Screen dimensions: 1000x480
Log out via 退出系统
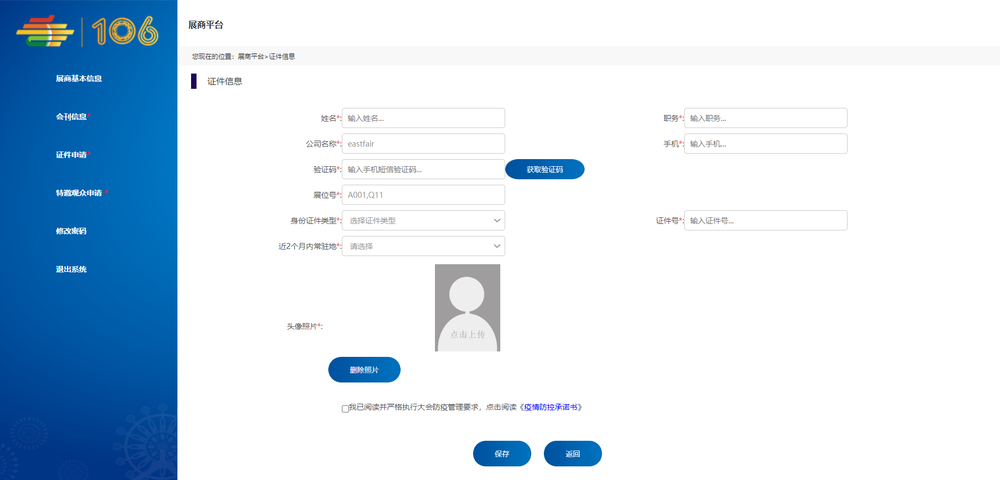click(71, 269)
